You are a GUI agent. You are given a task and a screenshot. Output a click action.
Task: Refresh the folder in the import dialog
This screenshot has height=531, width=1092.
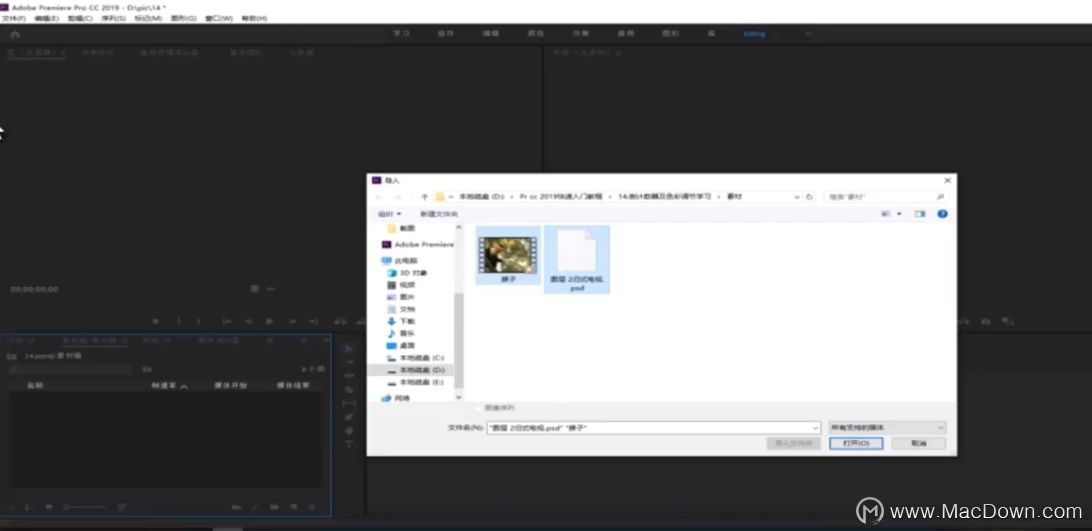(809, 197)
